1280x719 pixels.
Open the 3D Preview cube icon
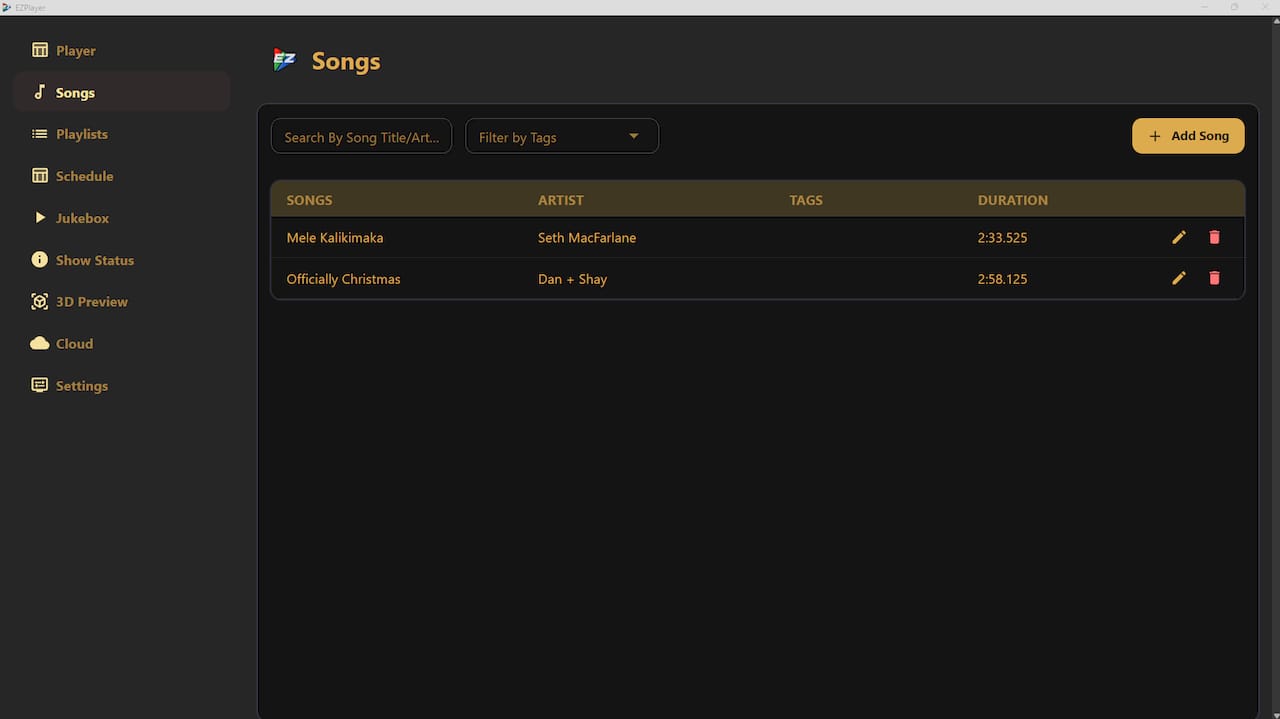tap(40, 301)
